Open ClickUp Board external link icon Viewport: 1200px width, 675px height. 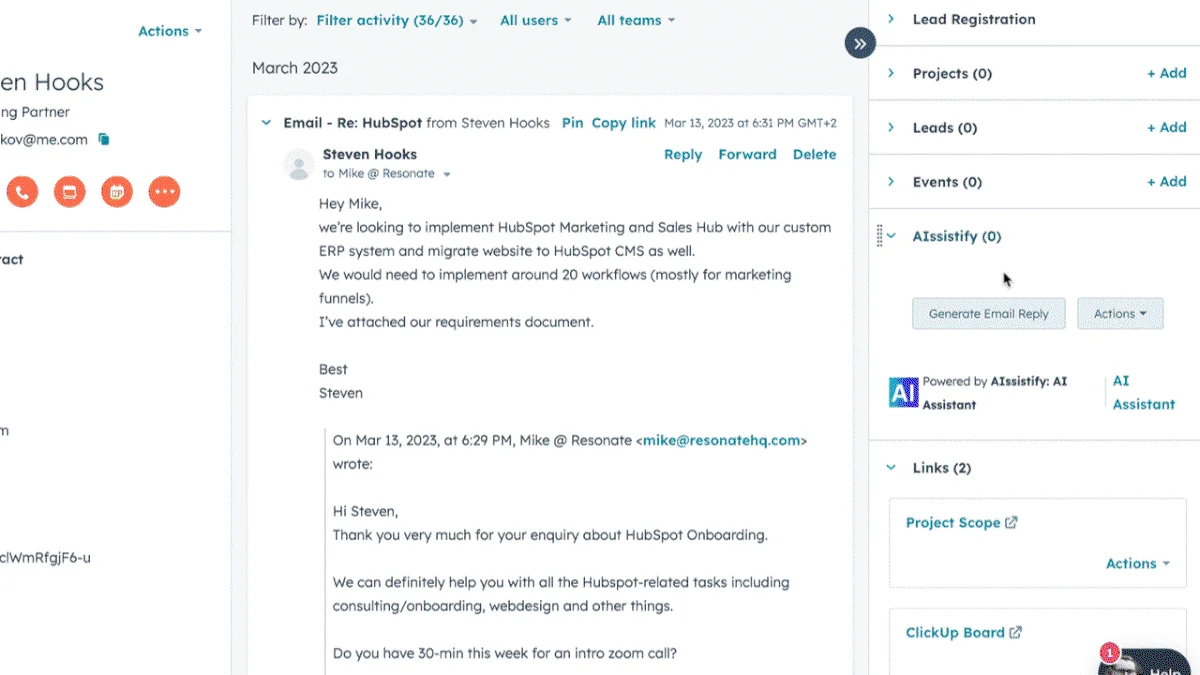tap(1015, 633)
